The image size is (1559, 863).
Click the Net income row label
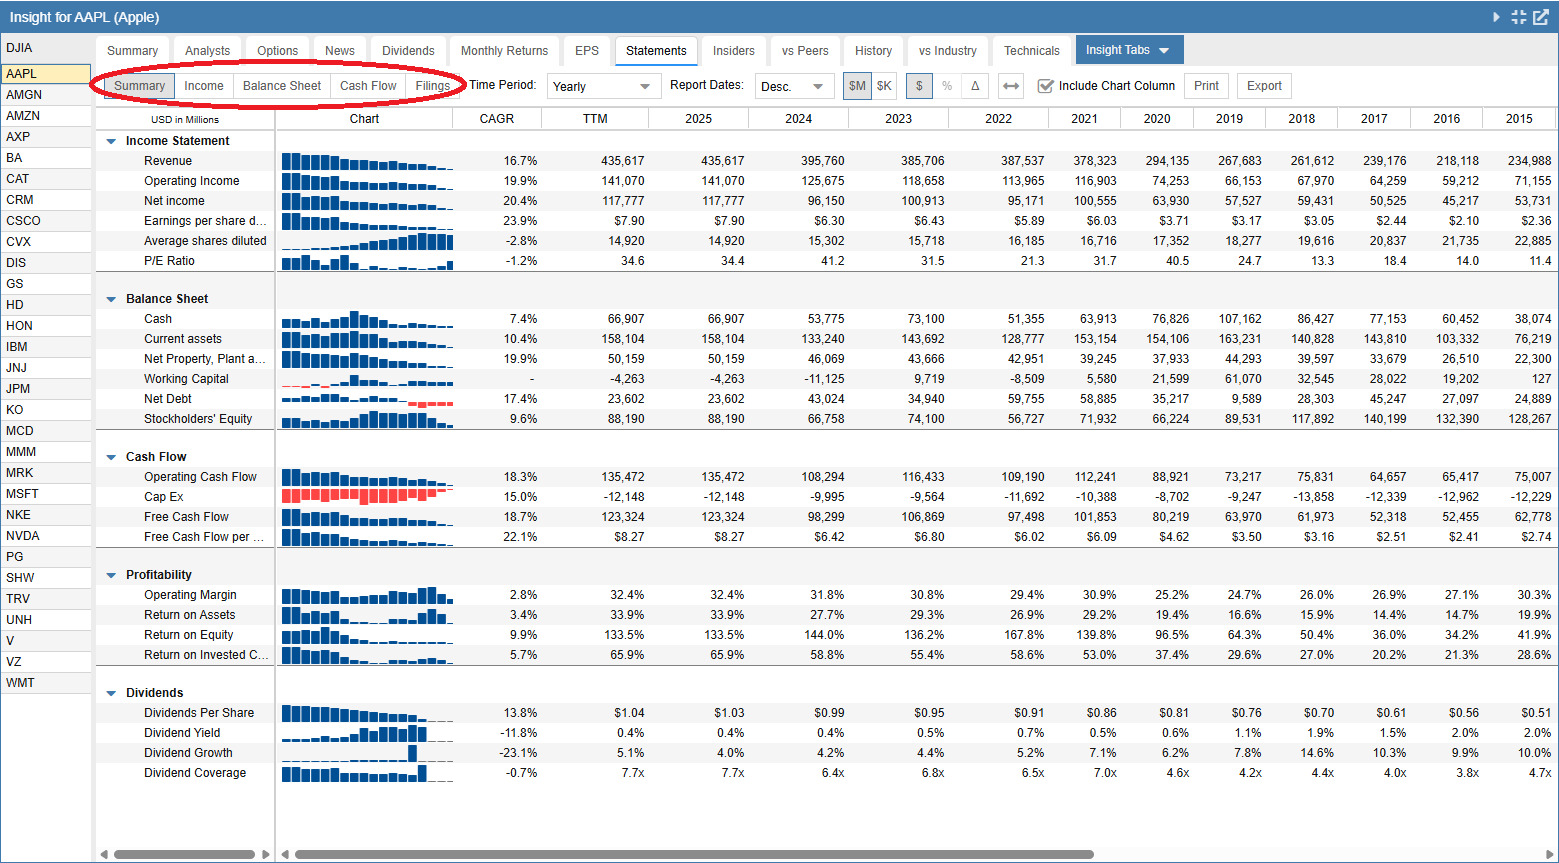pos(174,201)
